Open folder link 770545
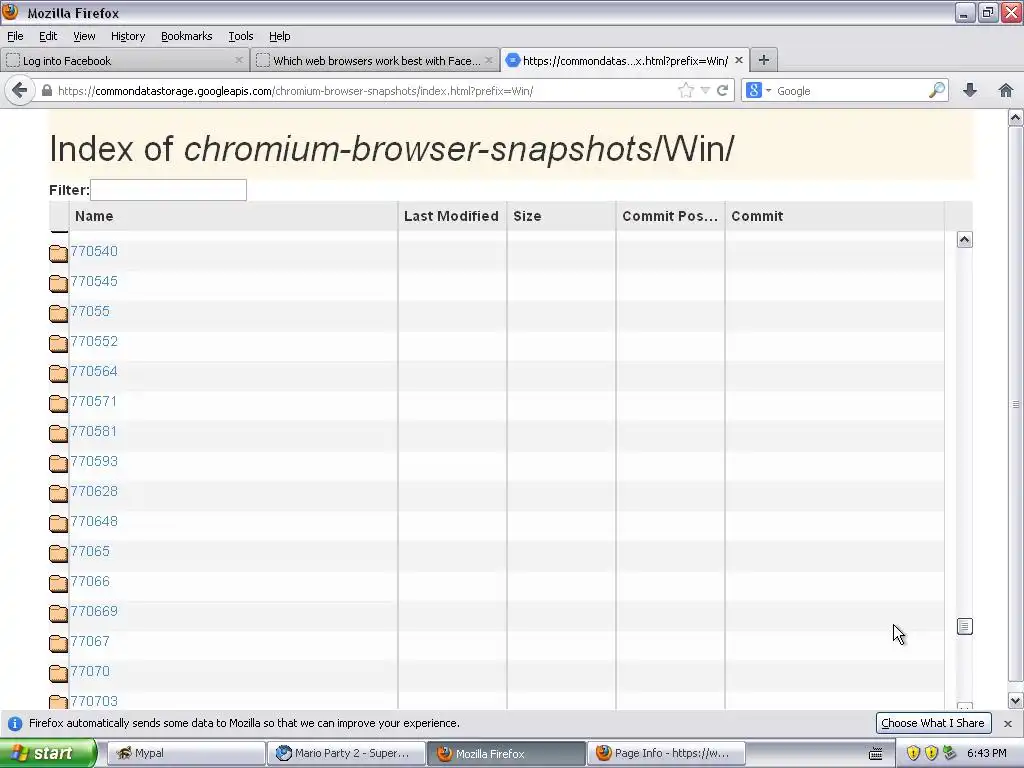This screenshot has width=1024, height=768. [x=94, y=281]
